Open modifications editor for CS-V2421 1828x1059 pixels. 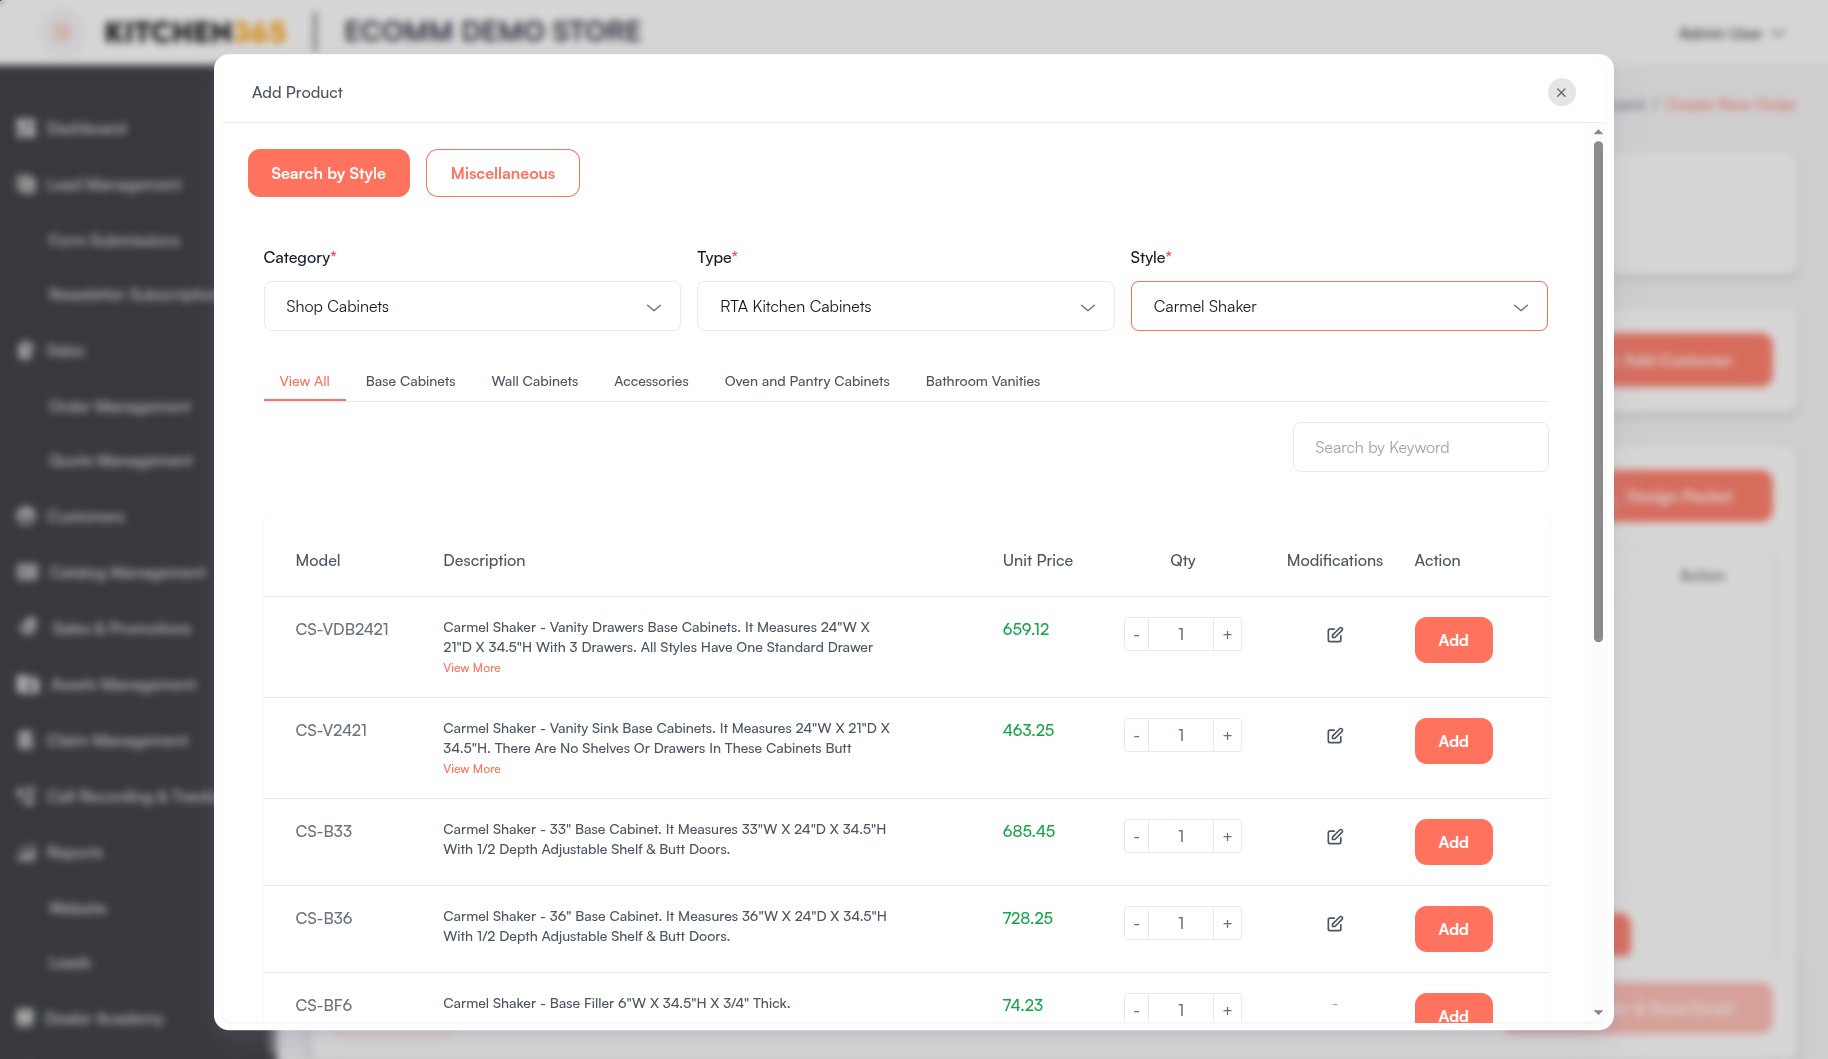coord(1335,736)
